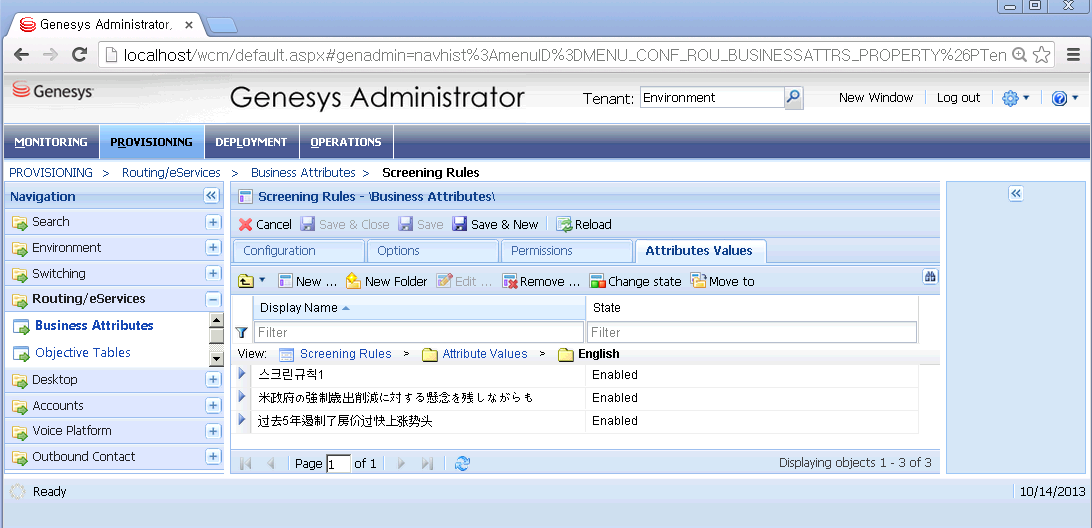Click the New Folder toolbar button

click(386, 282)
